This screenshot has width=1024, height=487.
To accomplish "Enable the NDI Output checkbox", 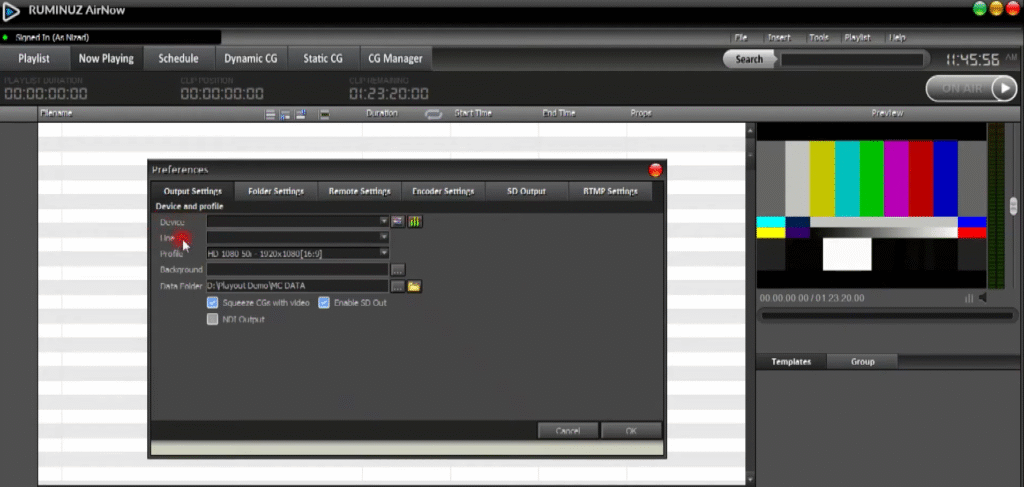I will 213,320.
